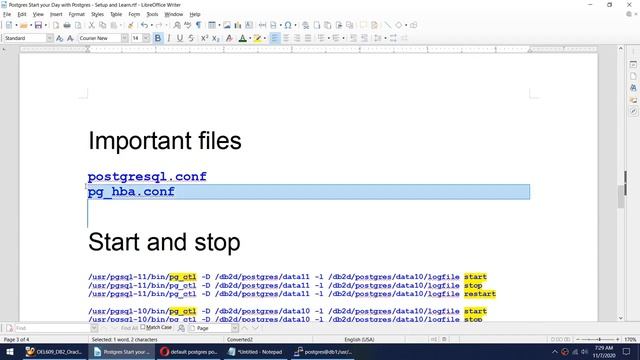Open font color dropdown arrow
The width and height of the screenshot is (640, 360).
coord(250,38)
